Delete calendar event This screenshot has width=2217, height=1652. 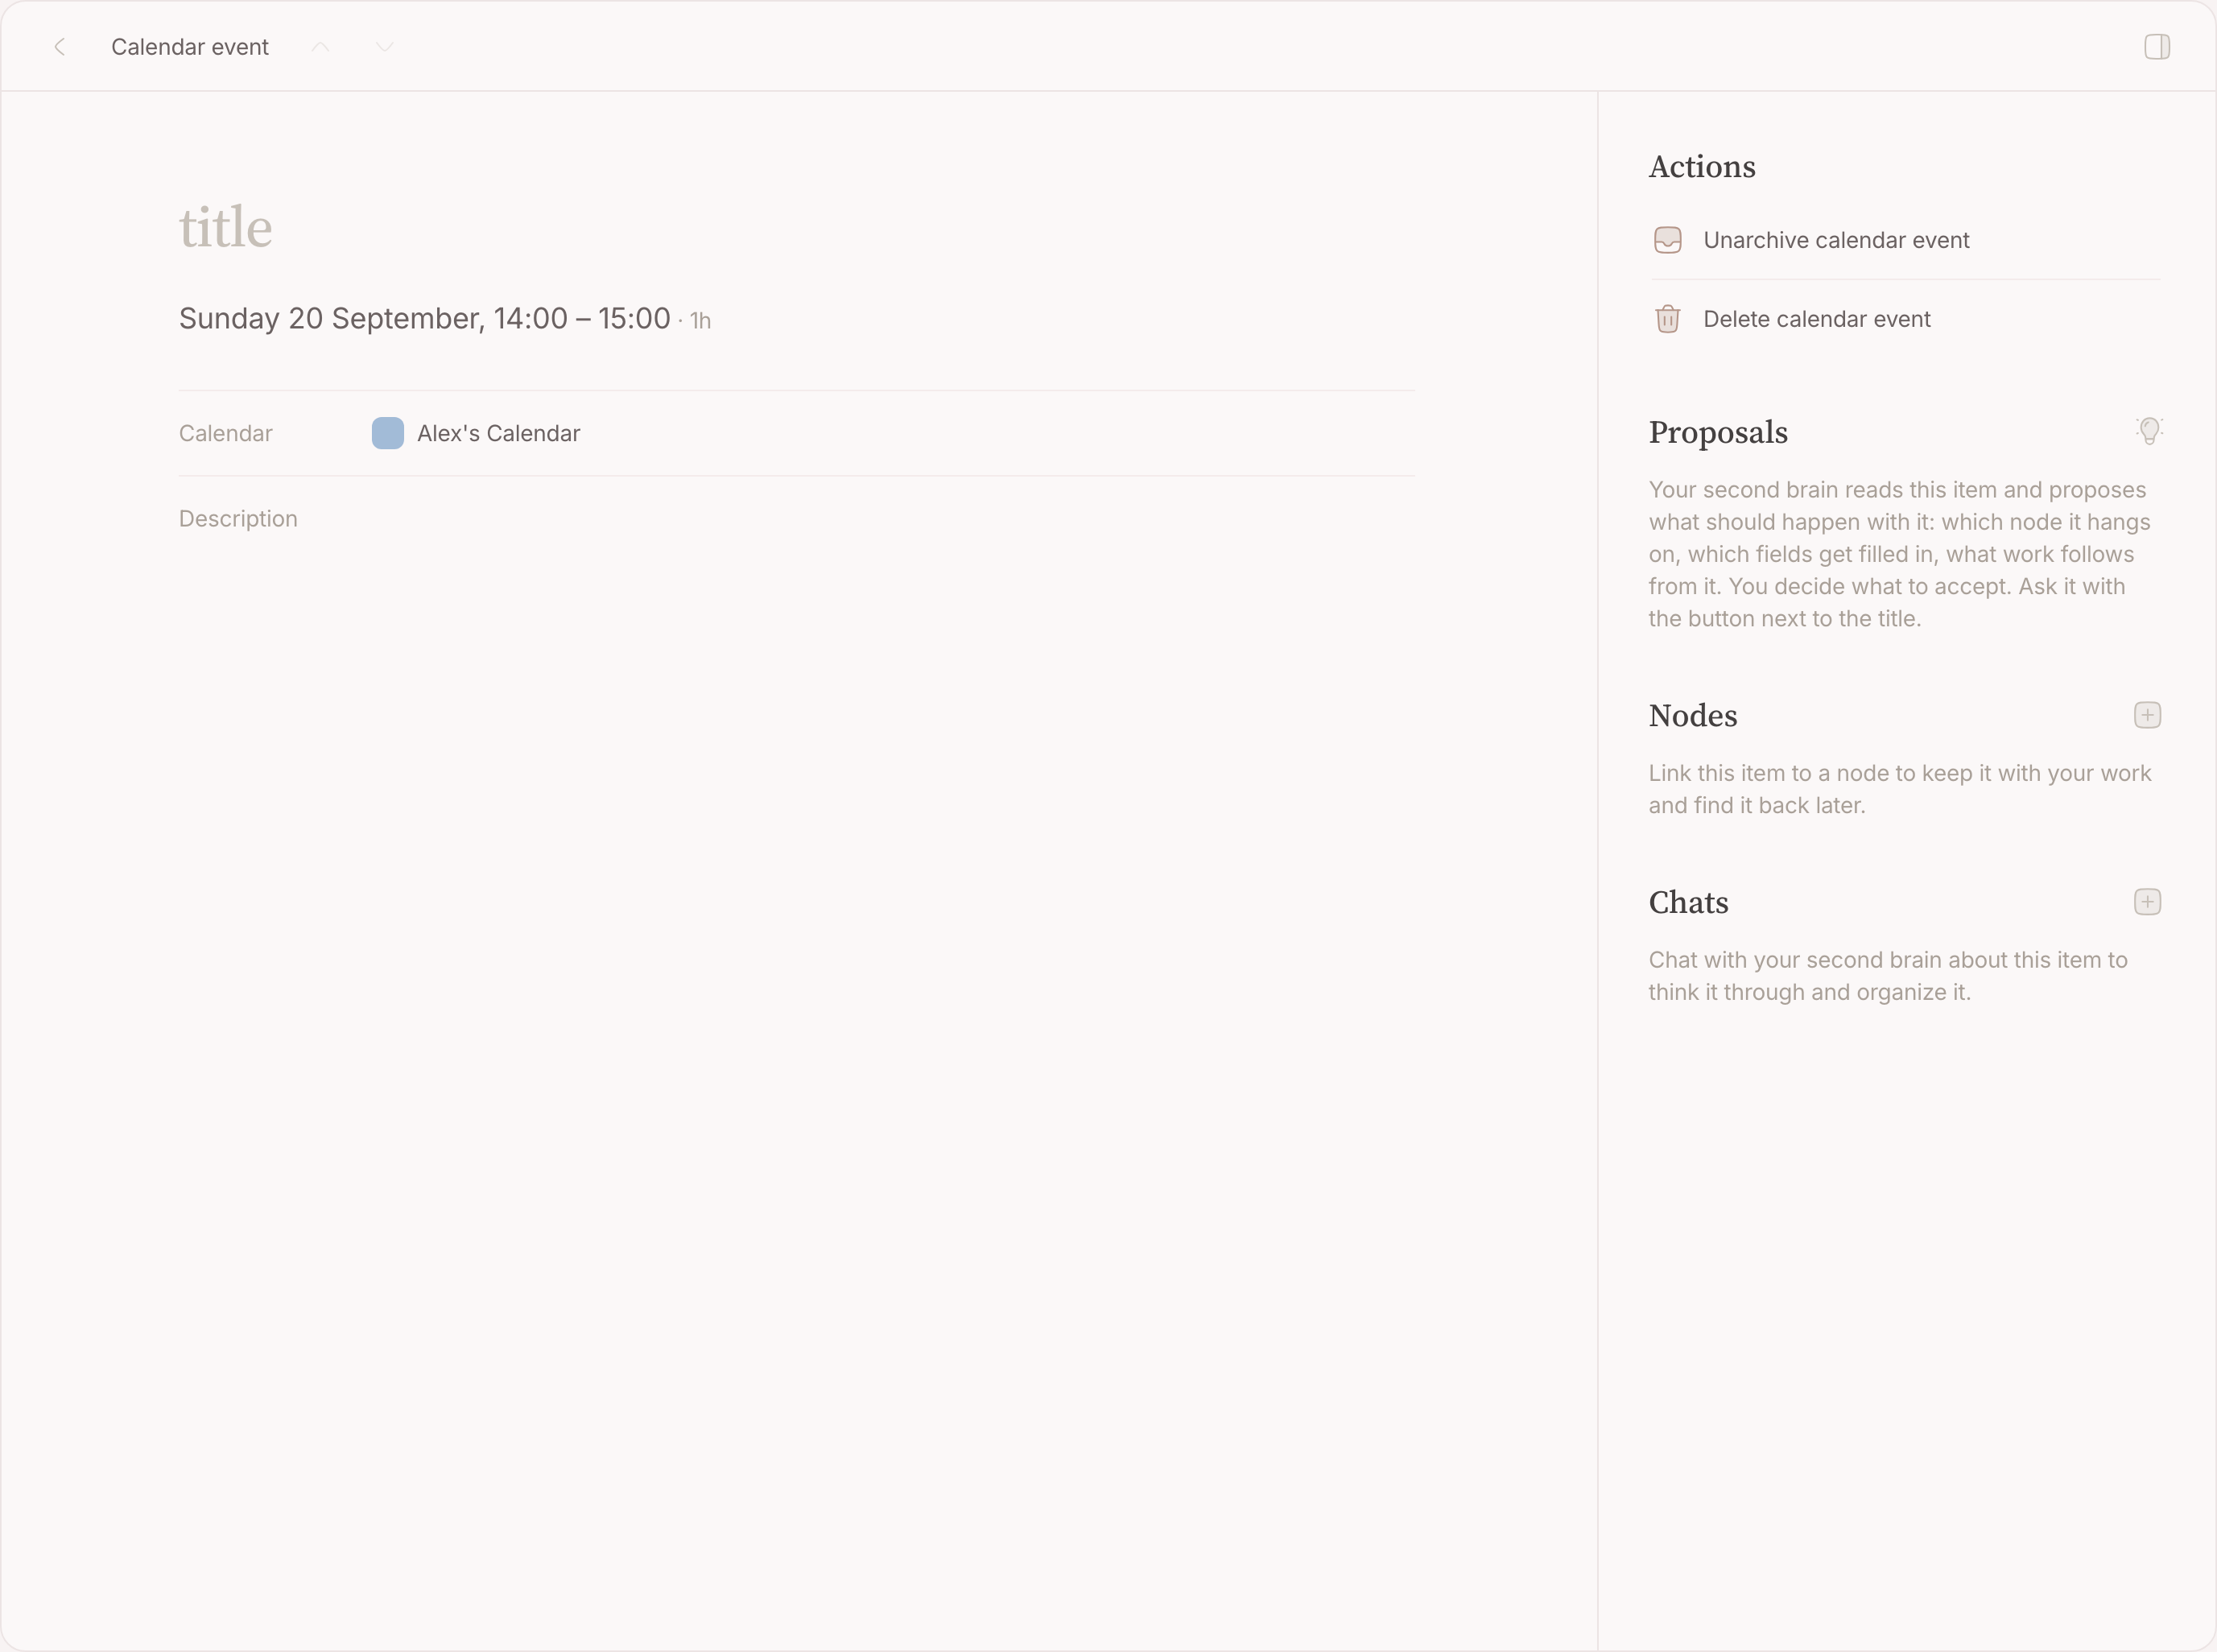pyautogui.click(x=1905, y=319)
